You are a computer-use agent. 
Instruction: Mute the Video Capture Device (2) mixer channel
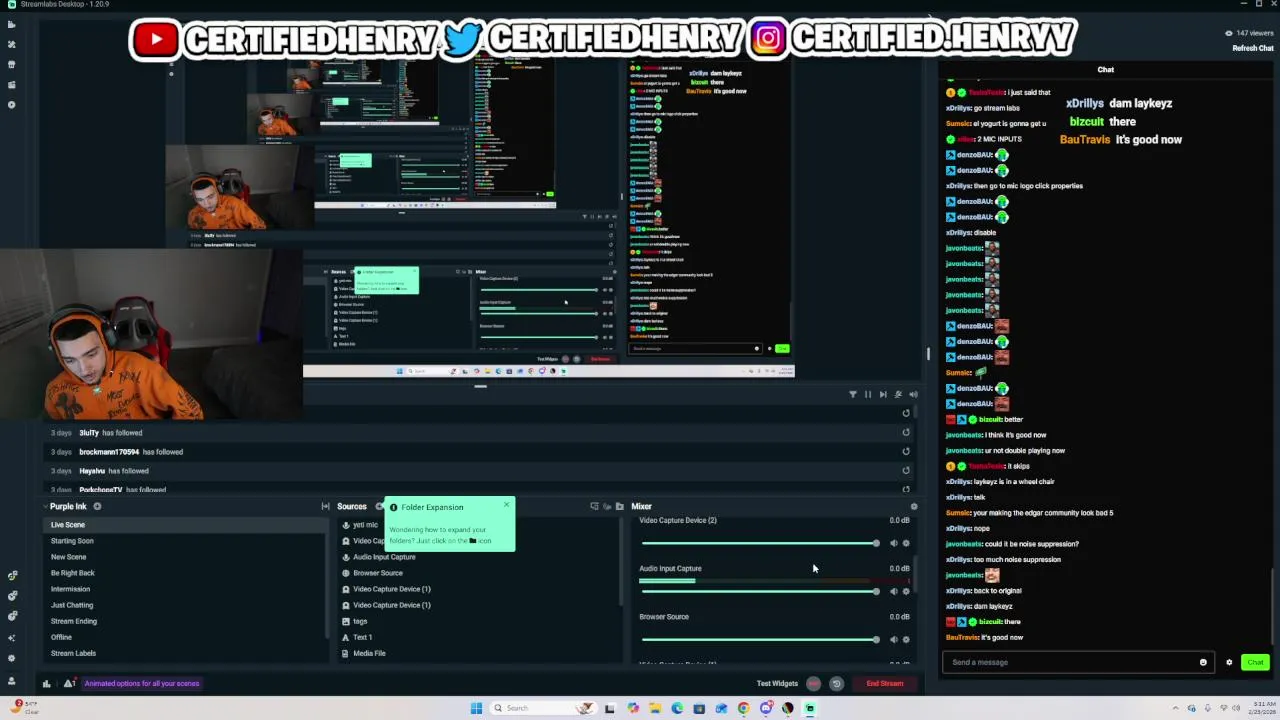(x=894, y=543)
